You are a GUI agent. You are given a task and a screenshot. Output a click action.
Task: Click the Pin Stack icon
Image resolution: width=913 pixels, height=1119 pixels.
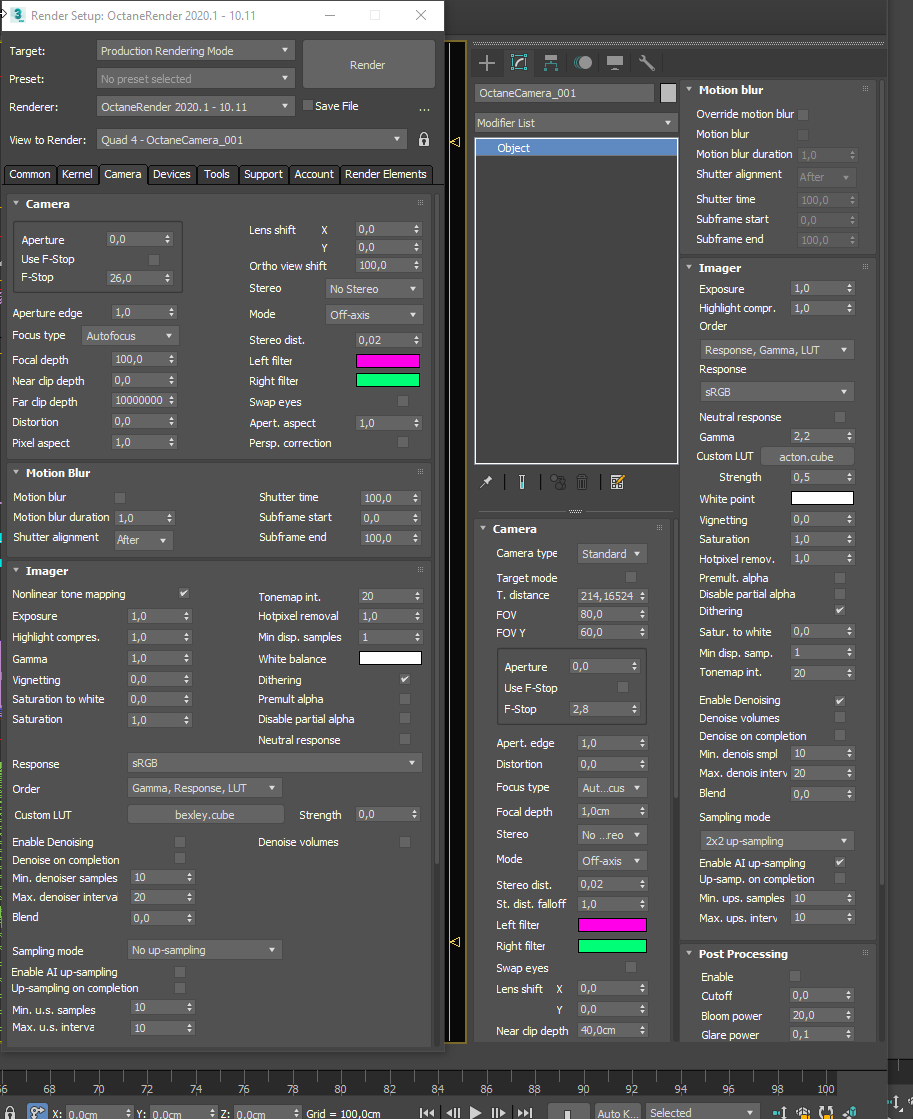click(x=486, y=482)
